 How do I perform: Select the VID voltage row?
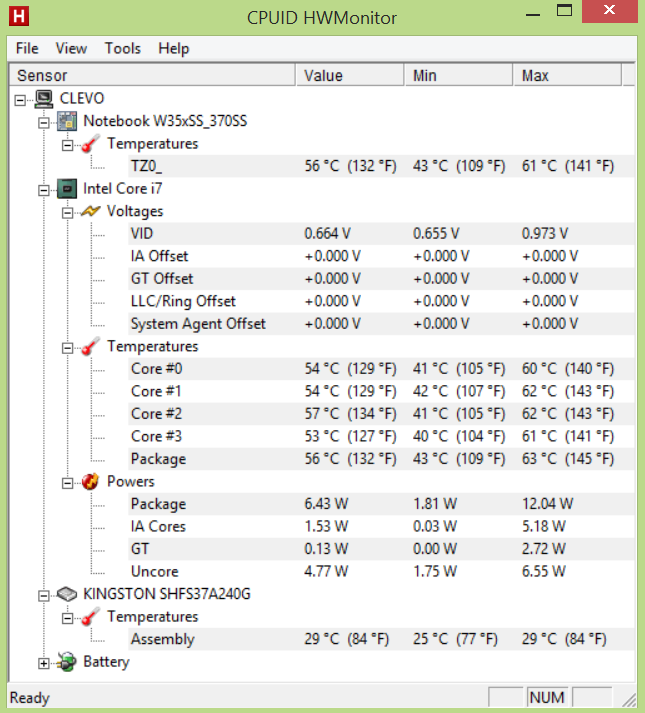pyautogui.click(x=382, y=234)
